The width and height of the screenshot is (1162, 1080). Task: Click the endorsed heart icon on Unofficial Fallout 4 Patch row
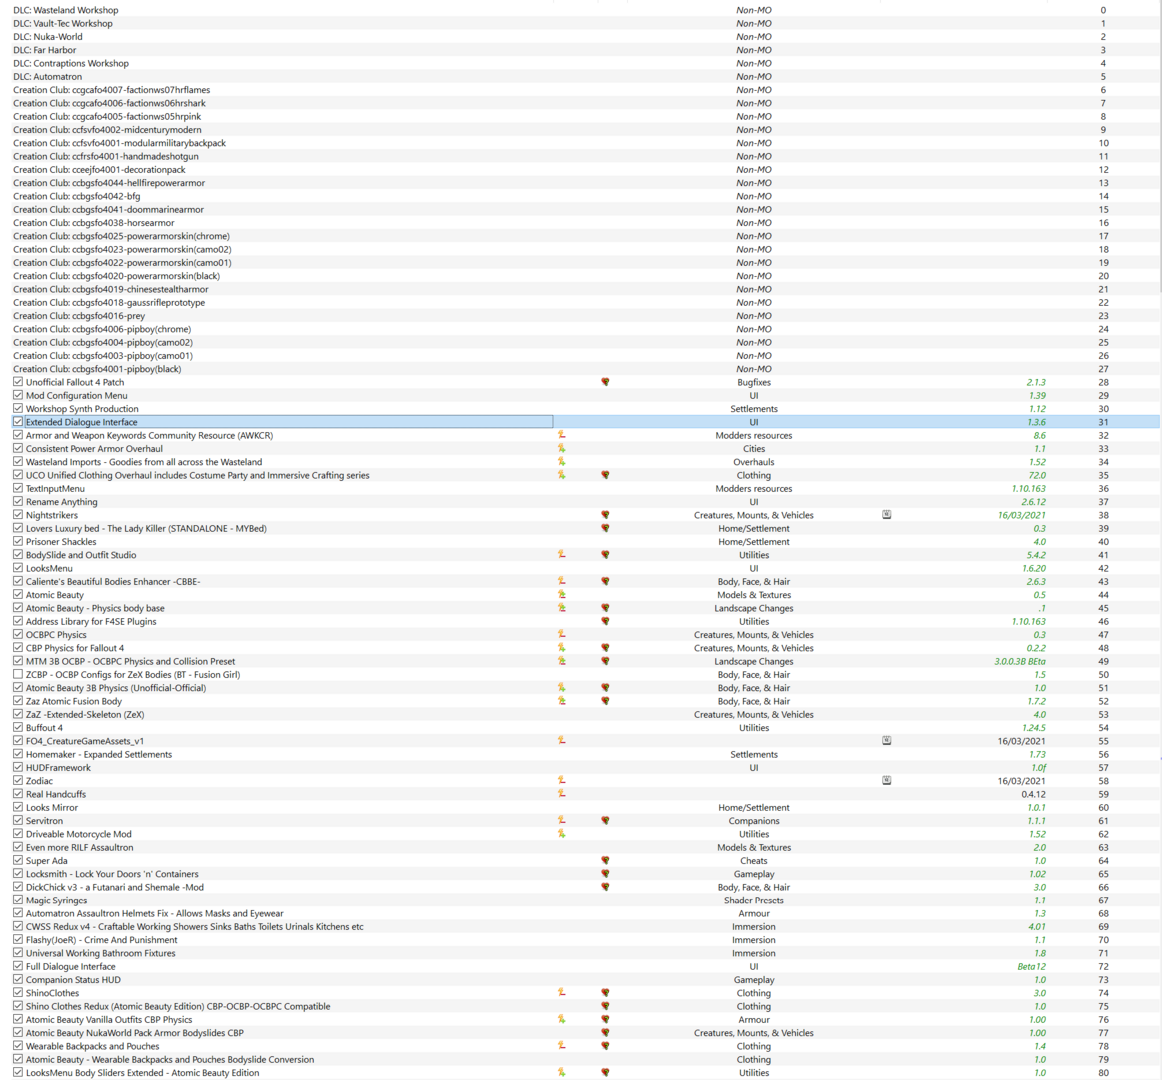click(x=605, y=382)
